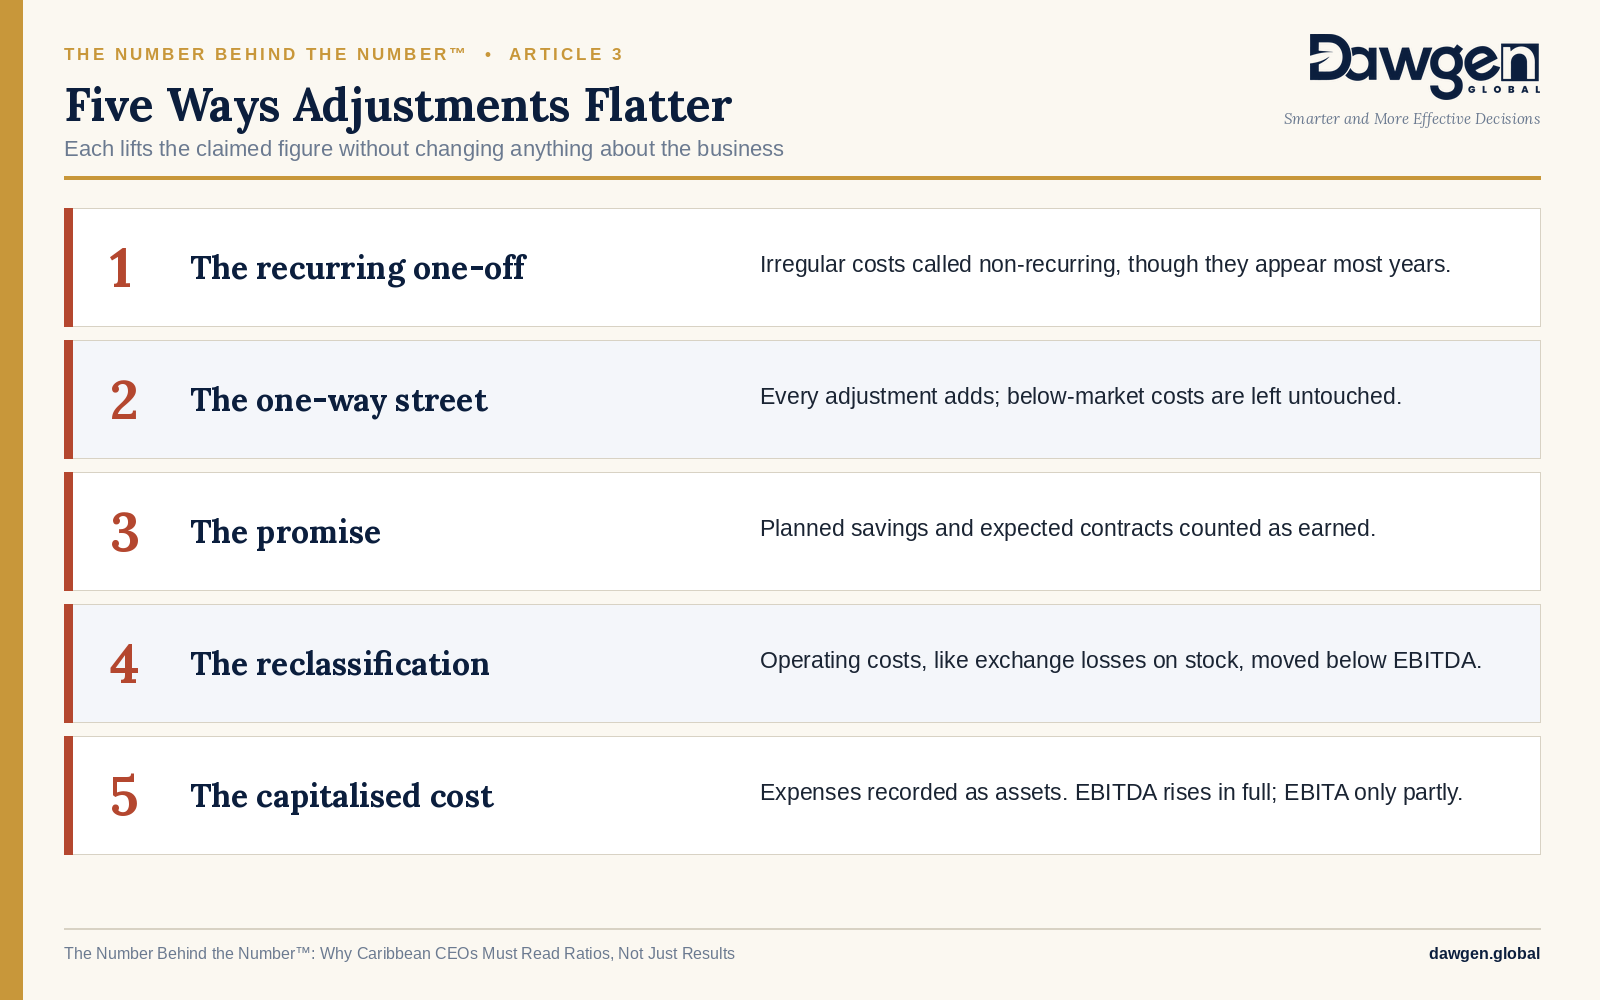This screenshot has width=1600, height=1000.
Task: Click description about planned savings counted as earned
Action: 1068,528
